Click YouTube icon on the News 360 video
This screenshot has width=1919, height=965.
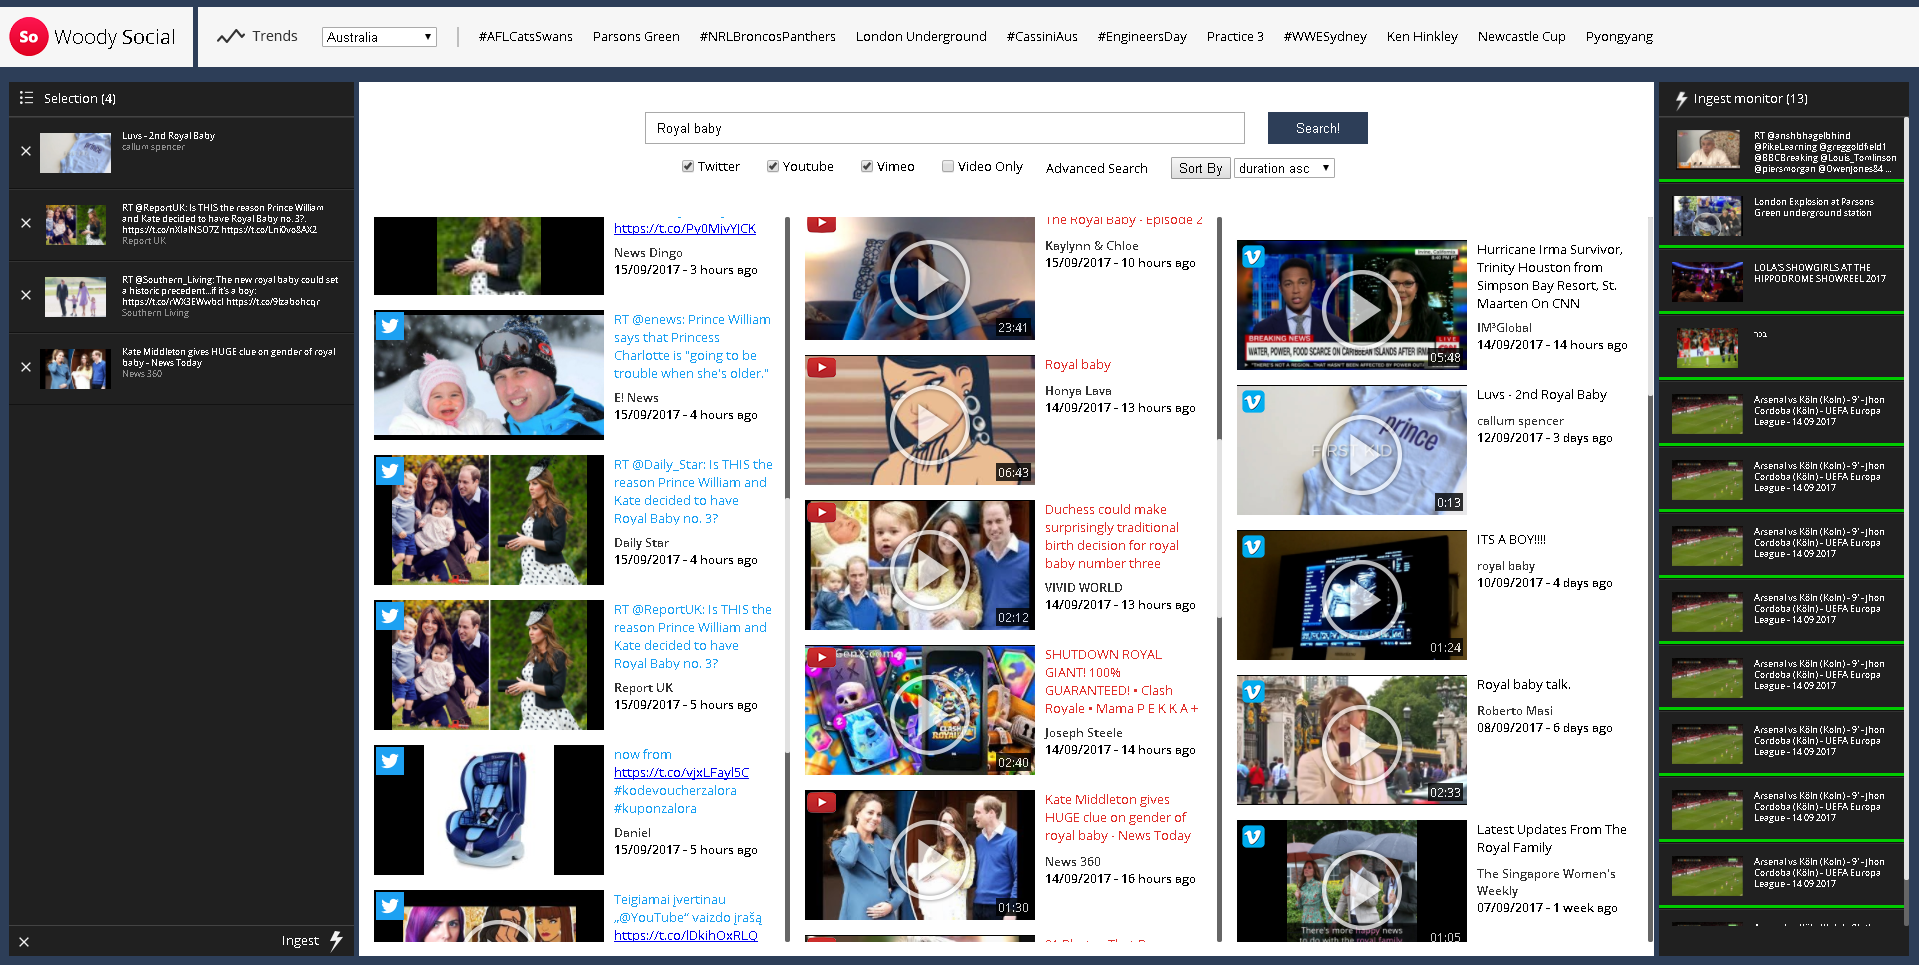(x=821, y=802)
